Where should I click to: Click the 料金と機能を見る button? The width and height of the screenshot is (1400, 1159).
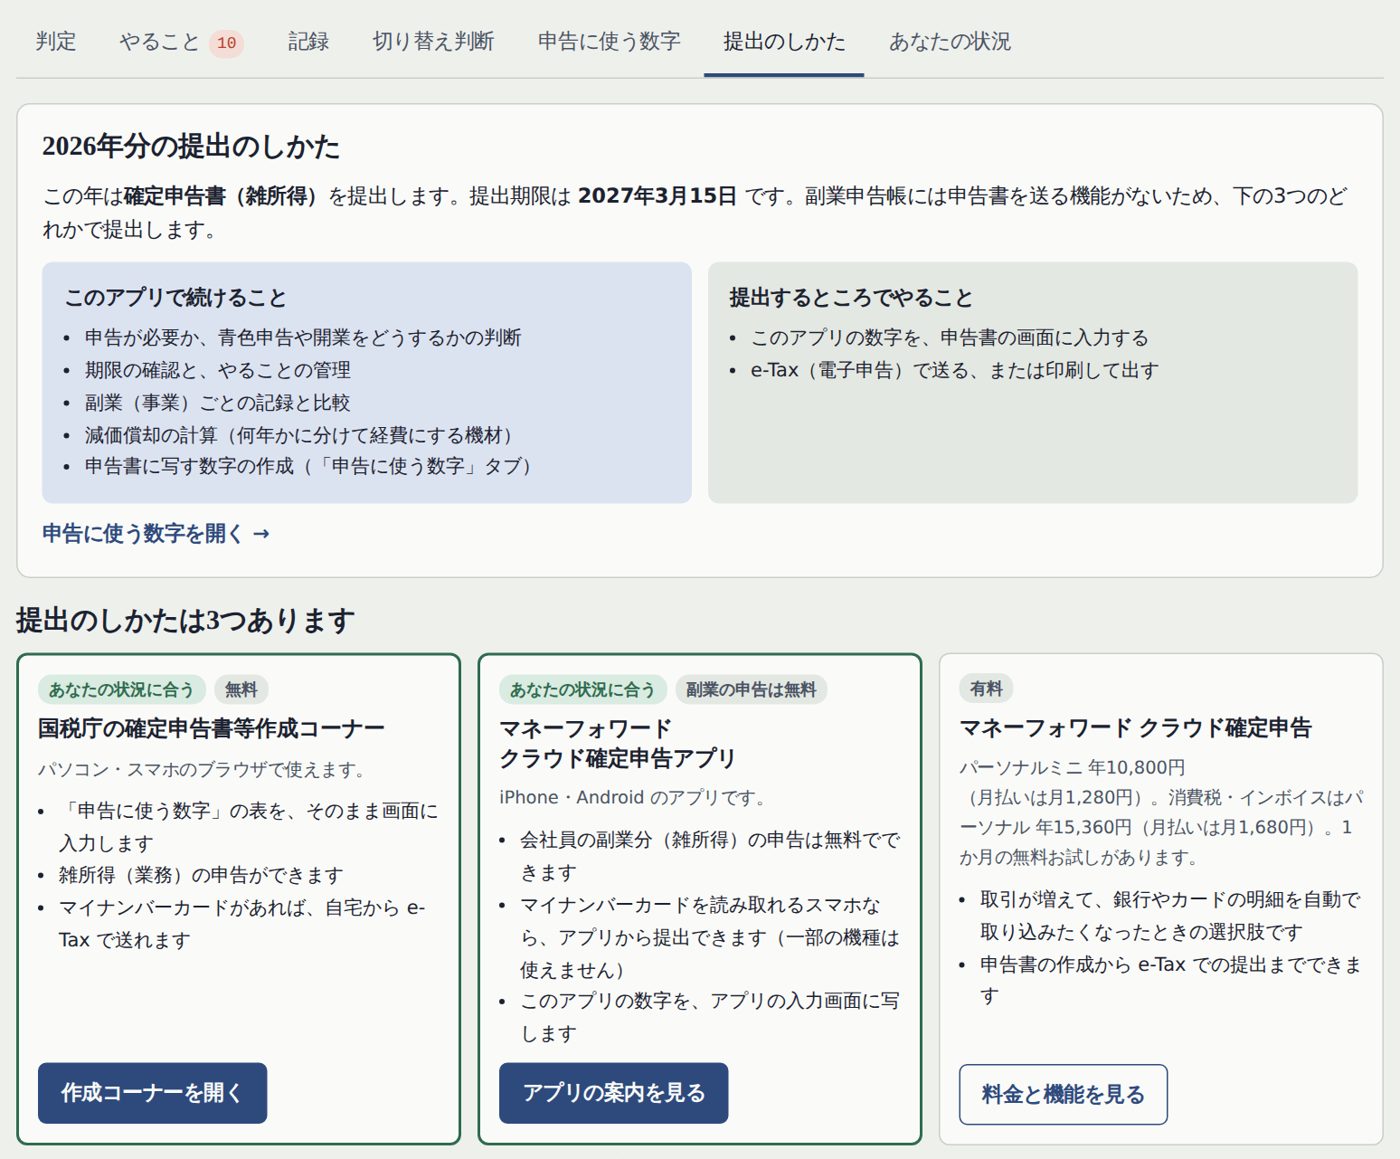click(1063, 1095)
